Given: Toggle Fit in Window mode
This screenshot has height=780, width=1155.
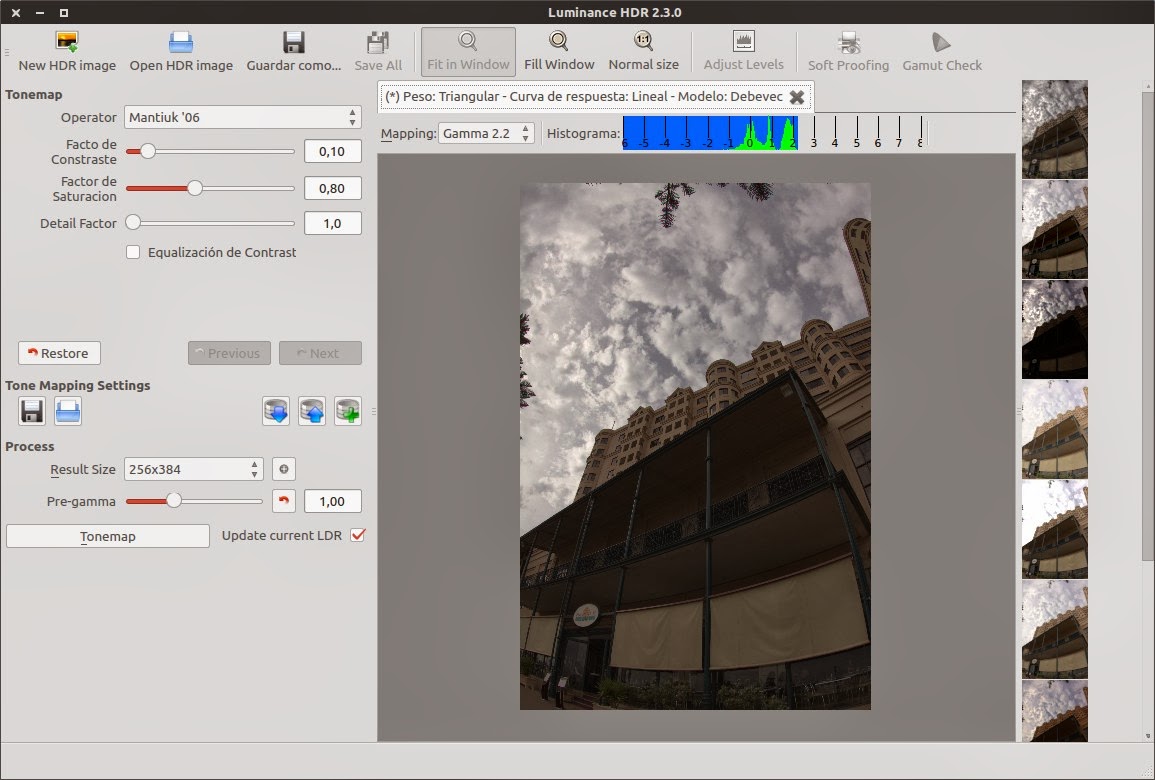Looking at the screenshot, I should pos(468,48).
